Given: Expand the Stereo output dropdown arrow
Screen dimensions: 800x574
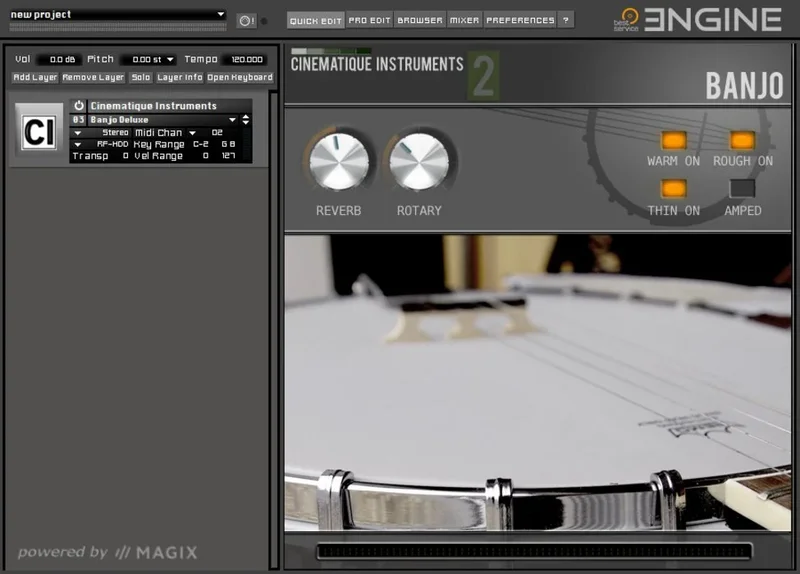Looking at the screenshot, I should pos(78,133).
